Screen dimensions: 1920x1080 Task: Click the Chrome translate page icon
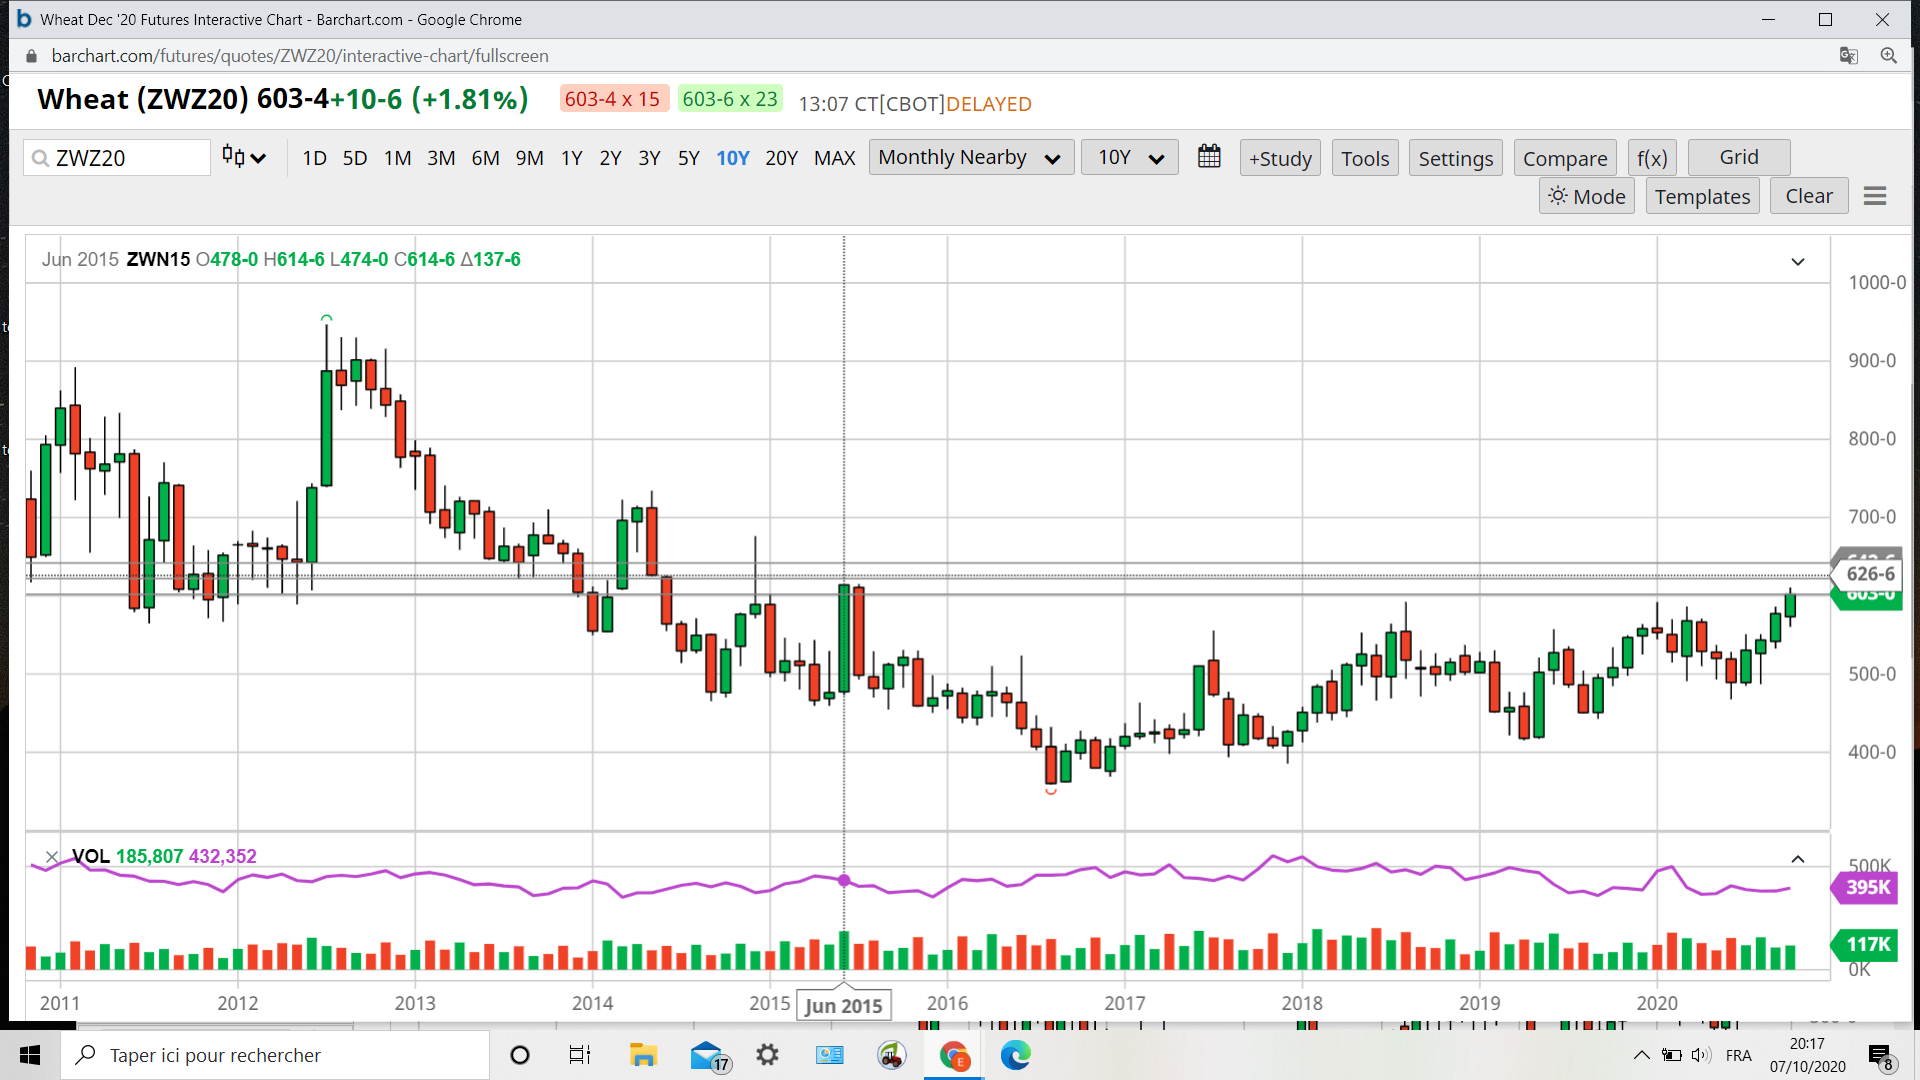1848,56
